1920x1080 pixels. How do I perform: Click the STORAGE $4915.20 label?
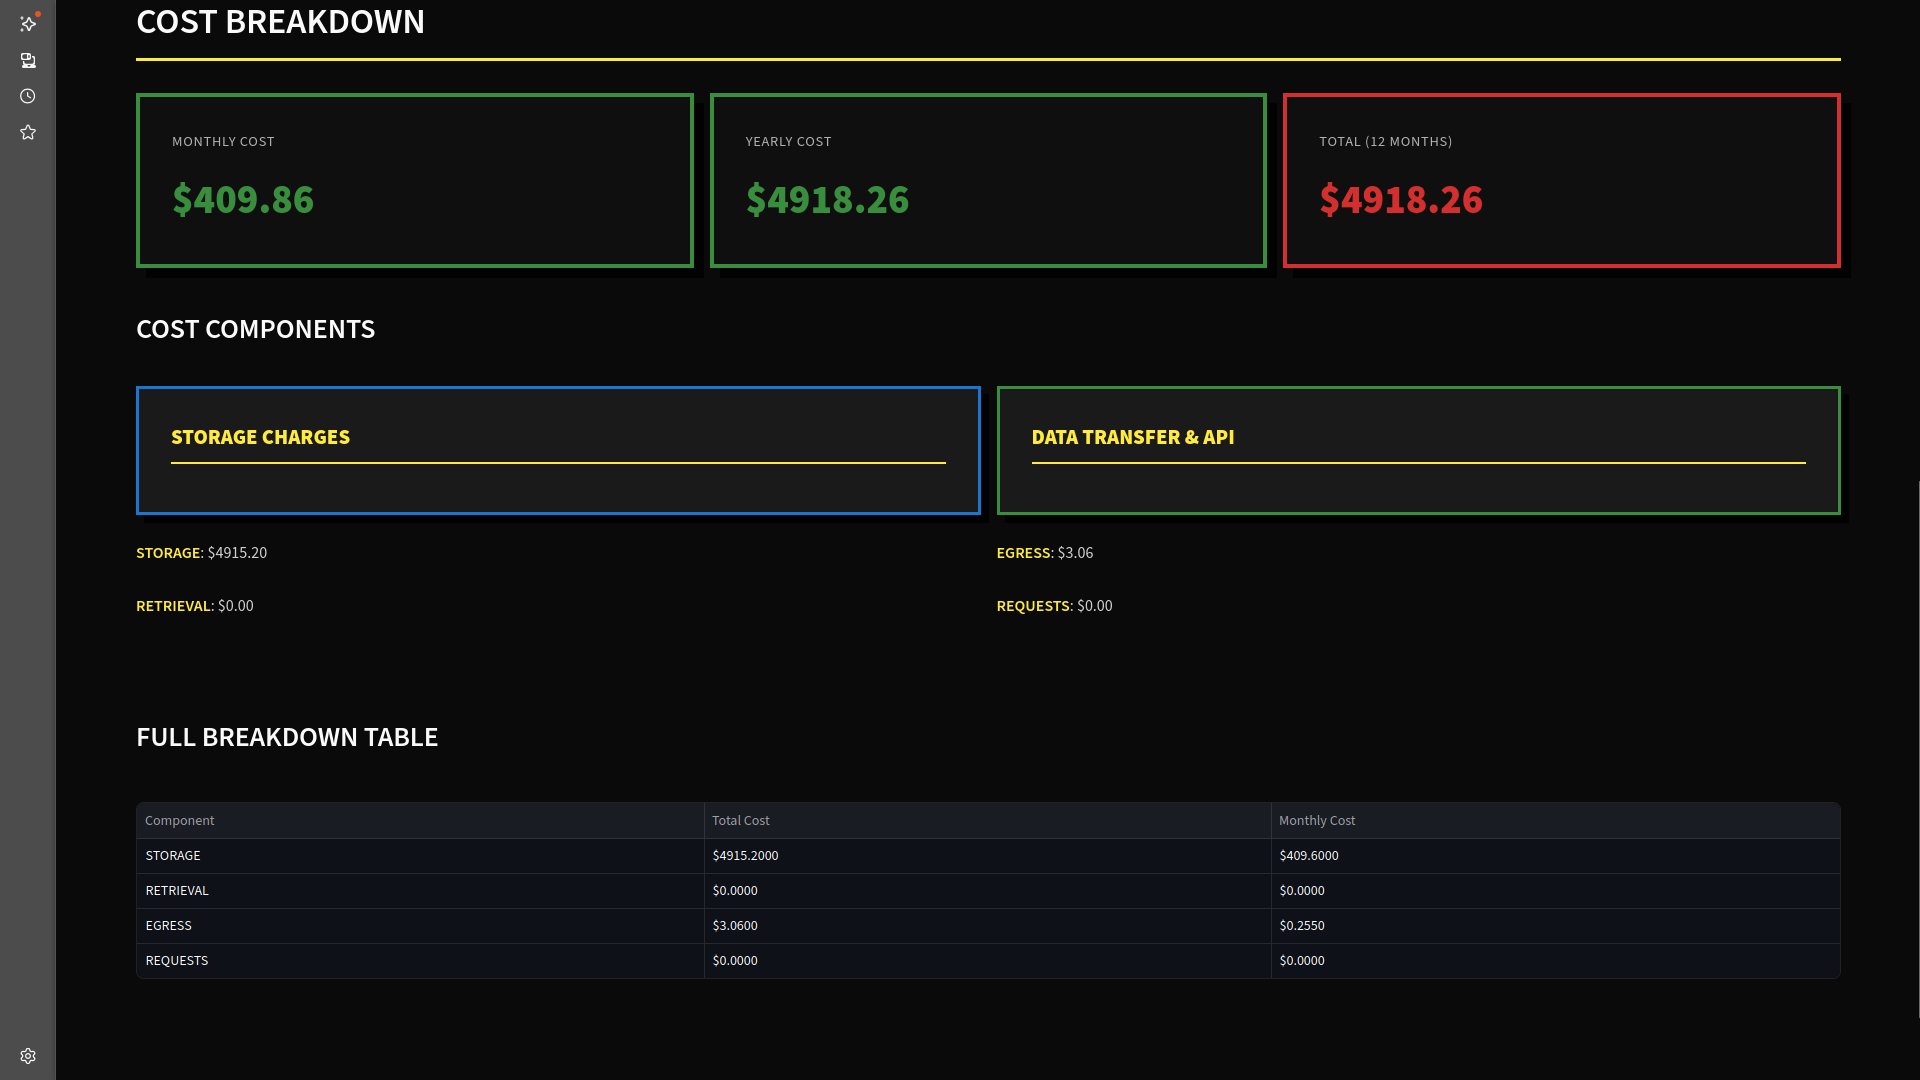coord(201,552)
